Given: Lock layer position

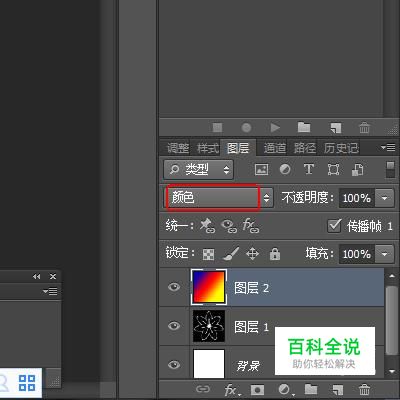Looking at the screenshot, I should (252, 254).
